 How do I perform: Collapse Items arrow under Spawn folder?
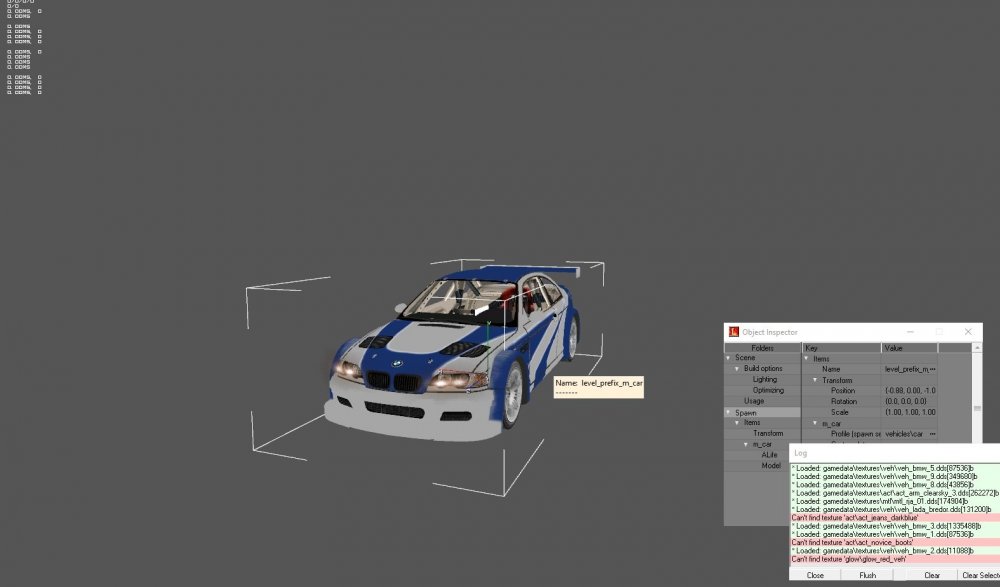[x=737, y=423]
